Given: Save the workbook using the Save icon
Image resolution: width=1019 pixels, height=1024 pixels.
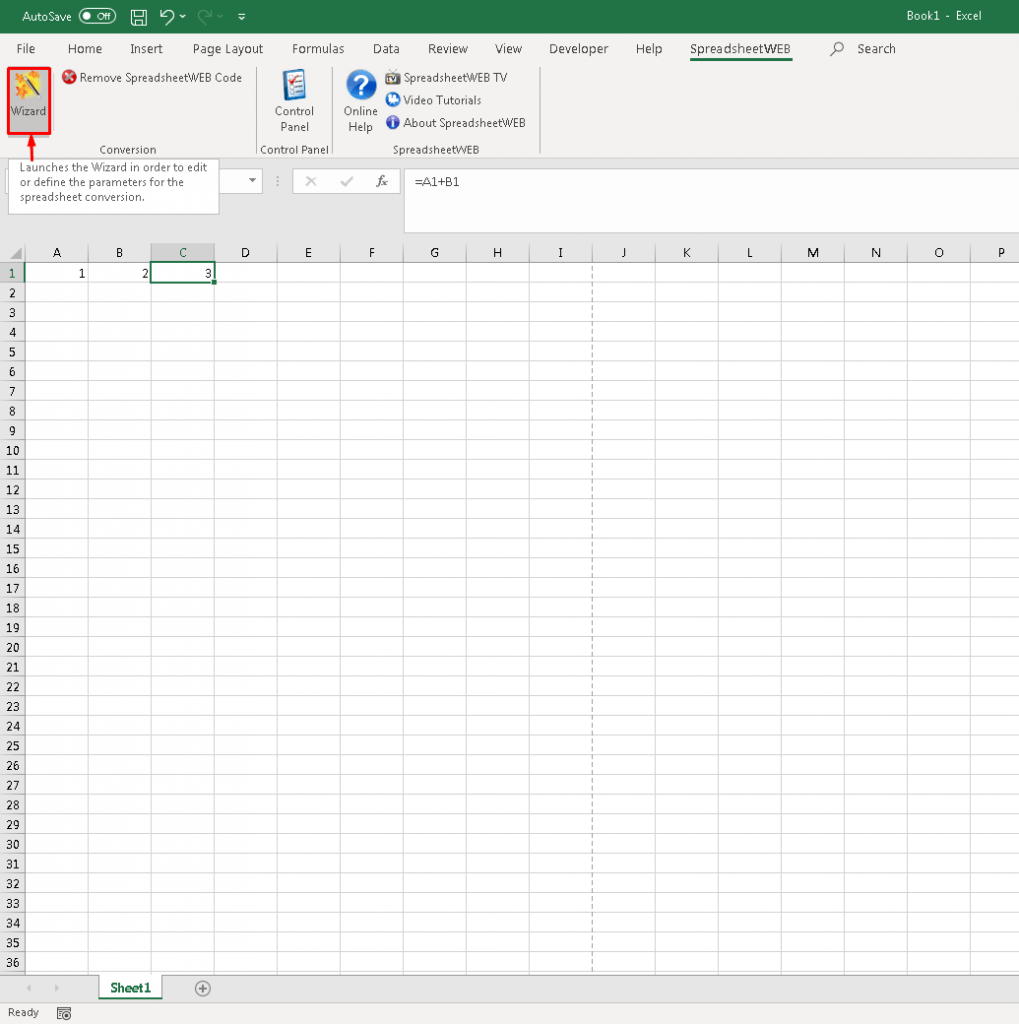Looking at the screenshot, I should 138,17.
